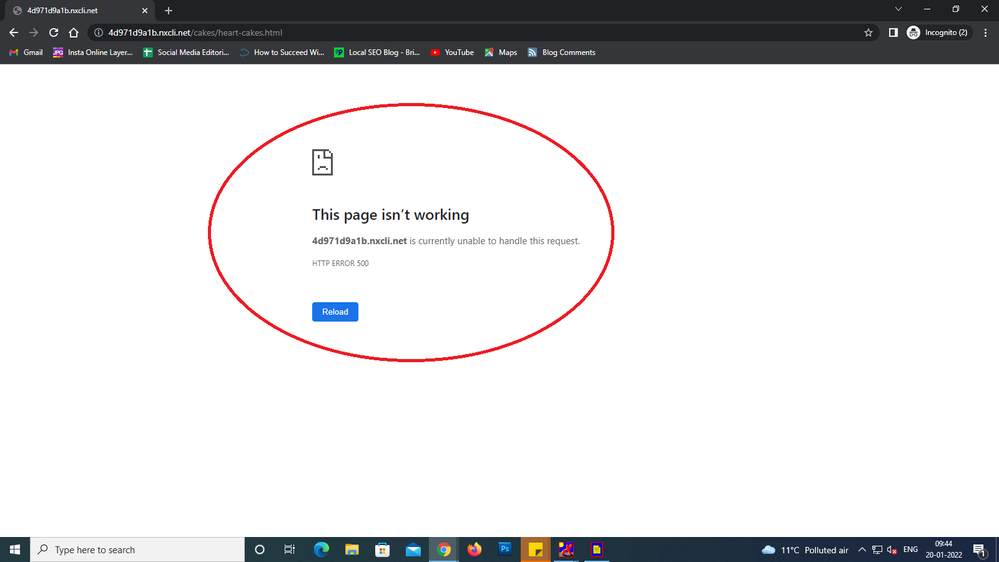Open the Incognito profile indicator
The height and width of the screenshot is (562, 999).
pos(937,32)
